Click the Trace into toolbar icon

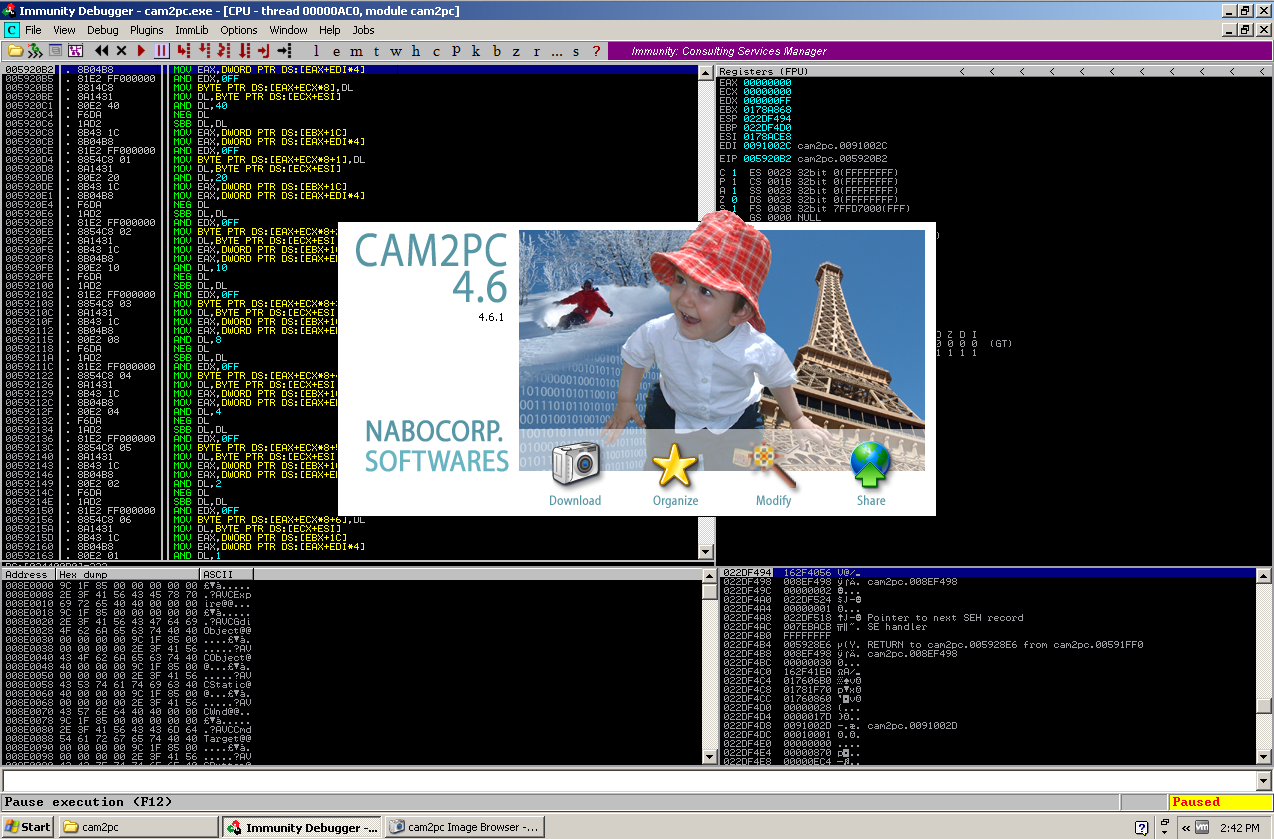point(223,50)
